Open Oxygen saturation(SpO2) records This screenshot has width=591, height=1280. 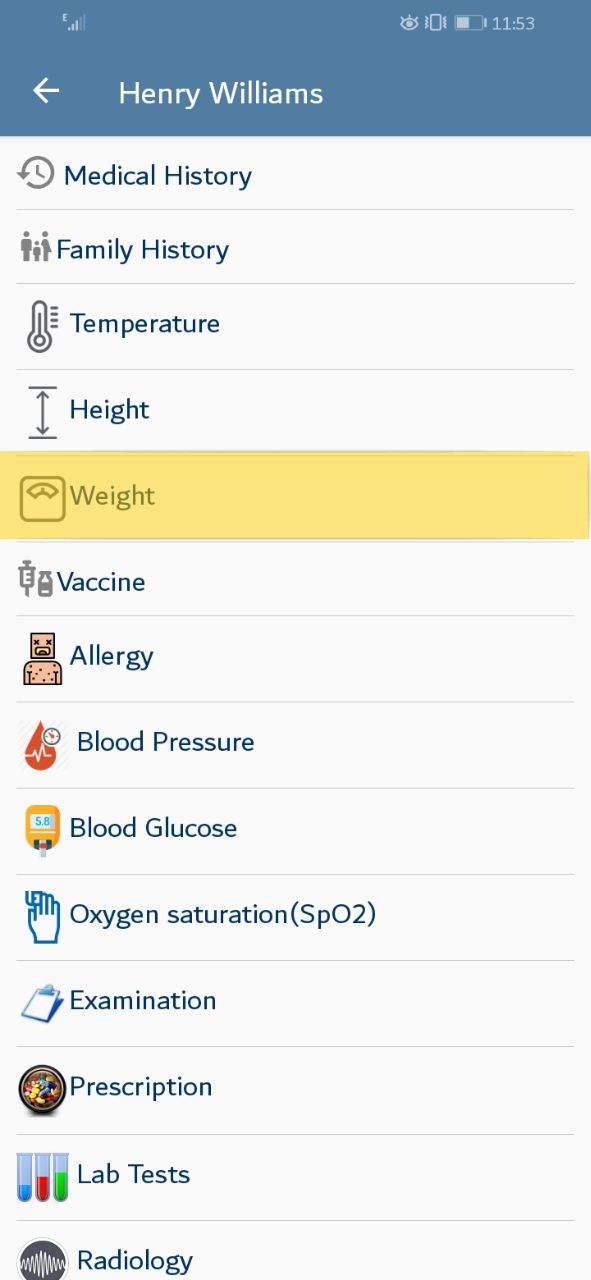pyautogui.click(x=295, y=918)
